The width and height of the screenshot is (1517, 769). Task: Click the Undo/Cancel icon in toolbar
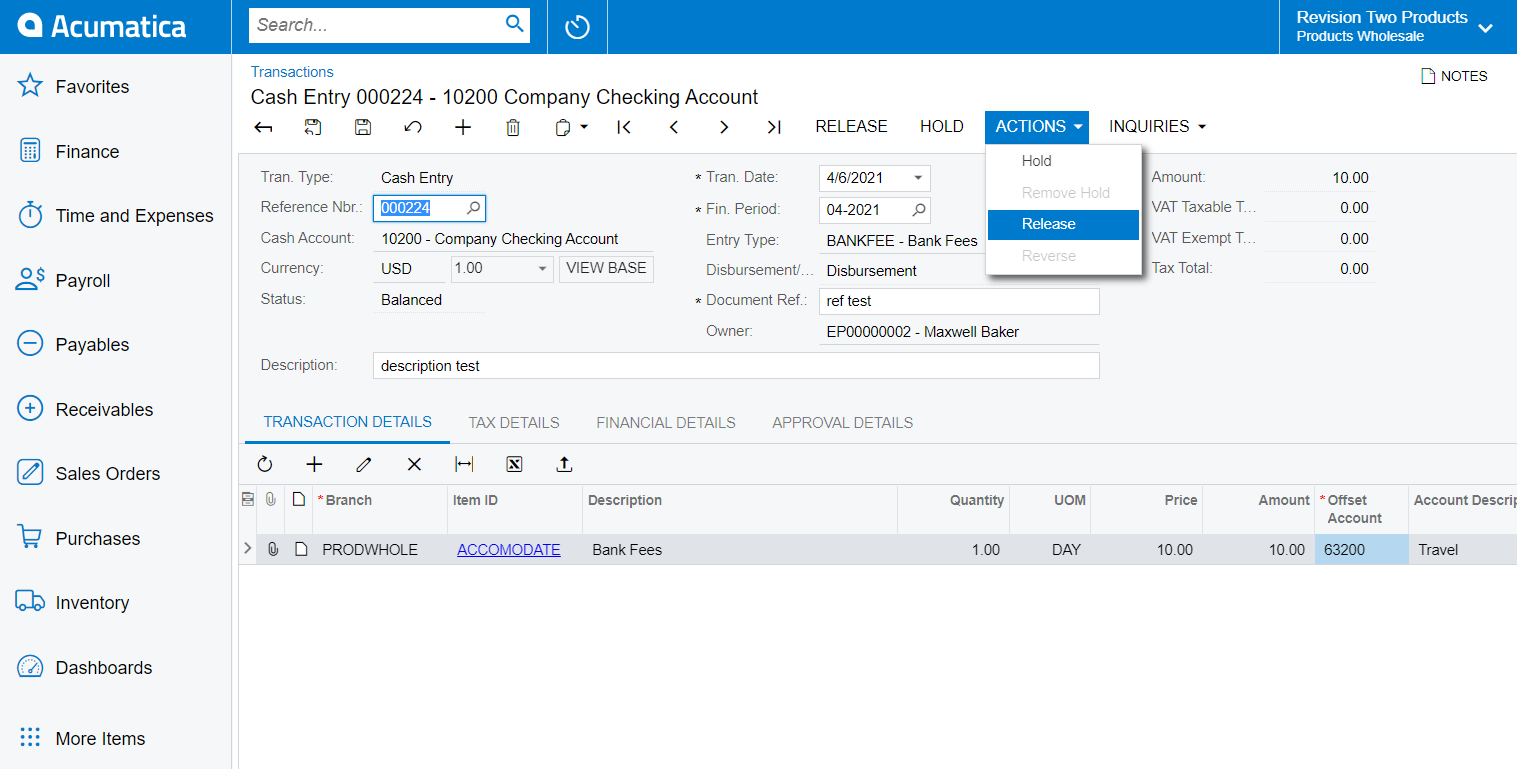tap(413, 127)
